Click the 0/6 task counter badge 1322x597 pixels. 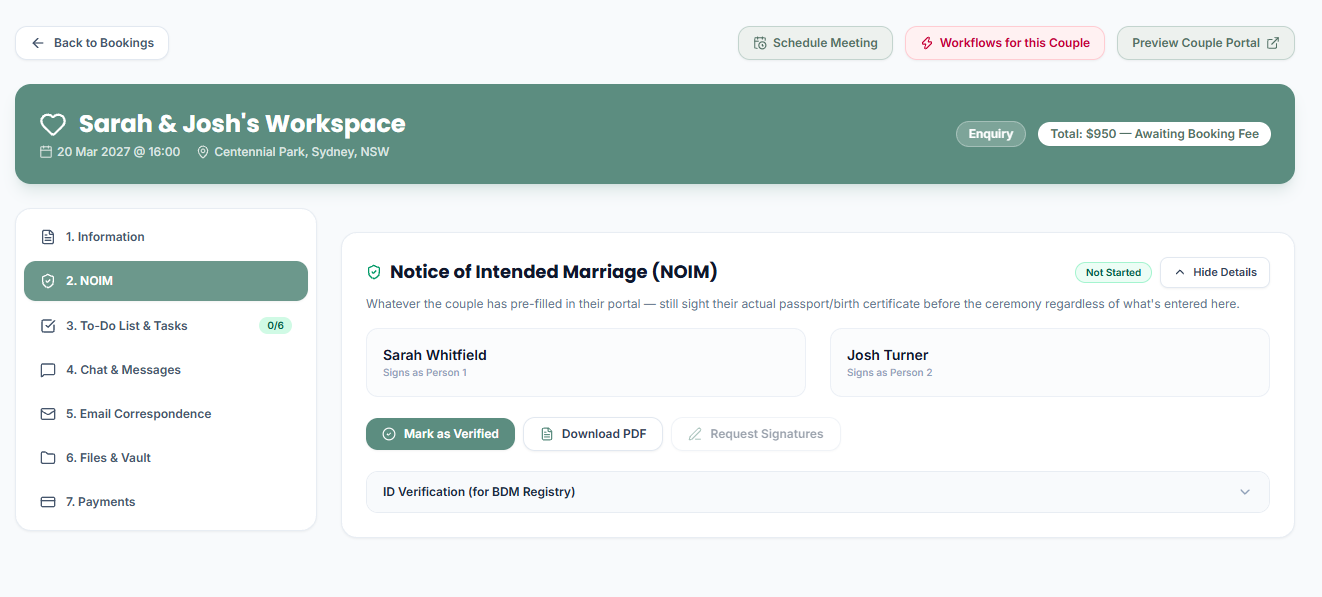[275, 326]
